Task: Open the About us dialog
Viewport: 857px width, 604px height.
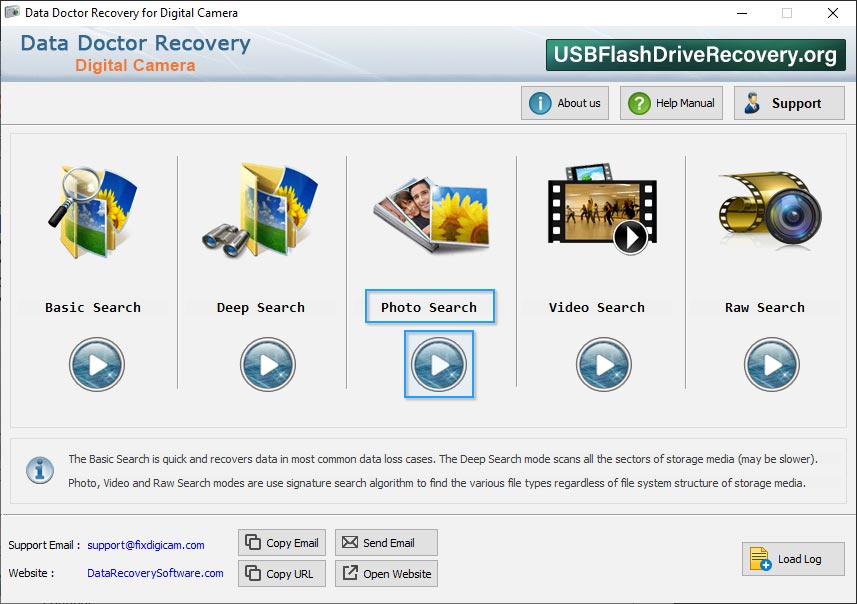Action: point(565,103)
